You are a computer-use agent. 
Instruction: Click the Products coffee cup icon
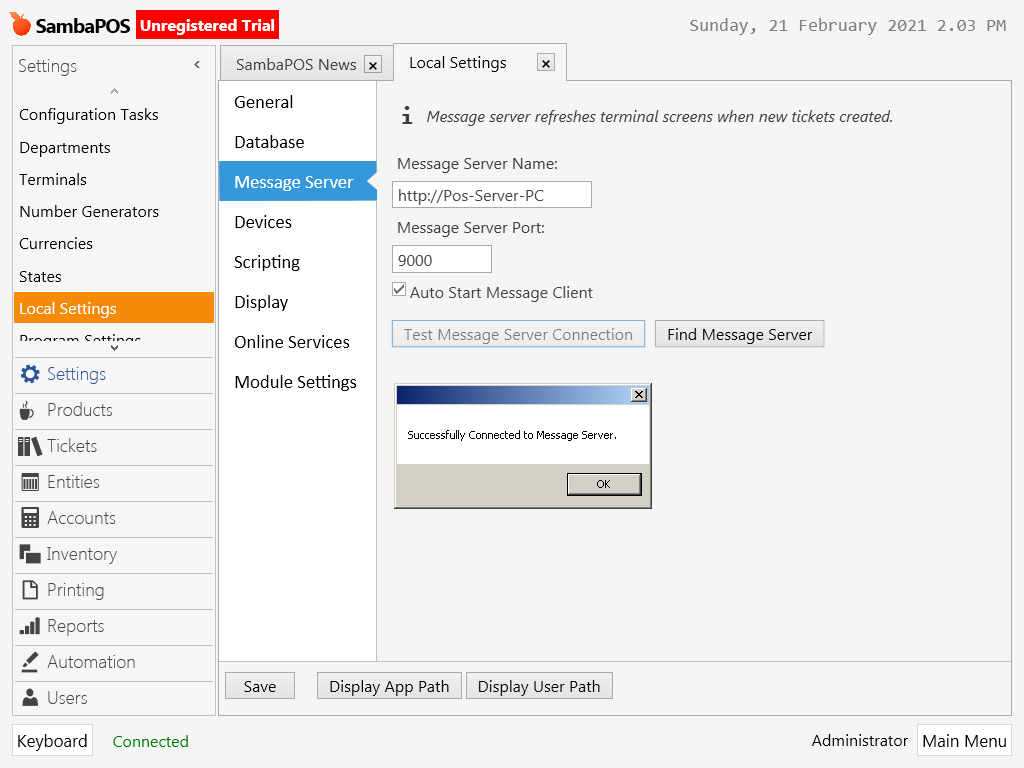[27, 410]
